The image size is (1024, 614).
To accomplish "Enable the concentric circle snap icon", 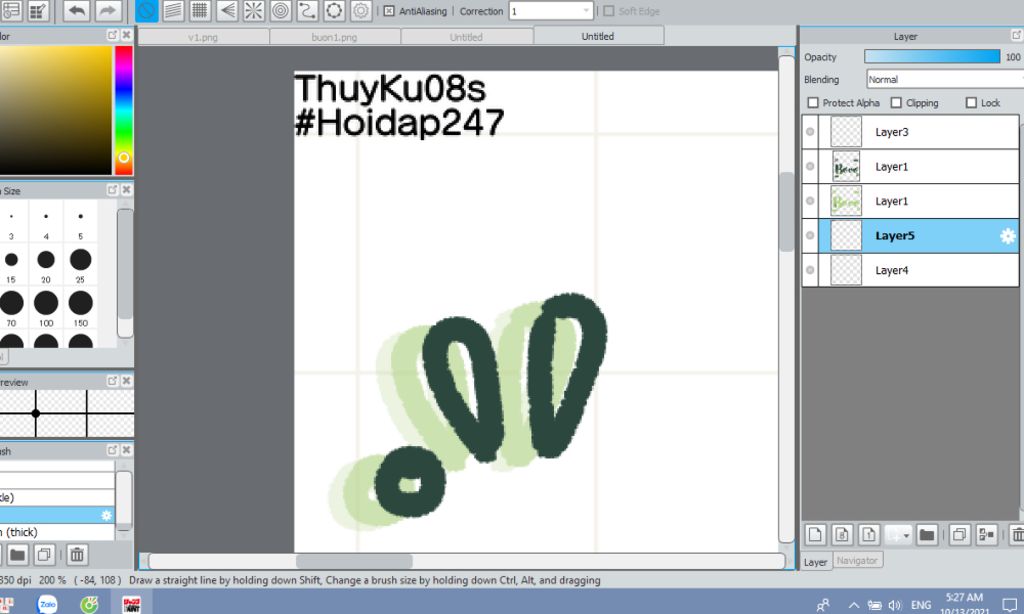I will 280,10.
